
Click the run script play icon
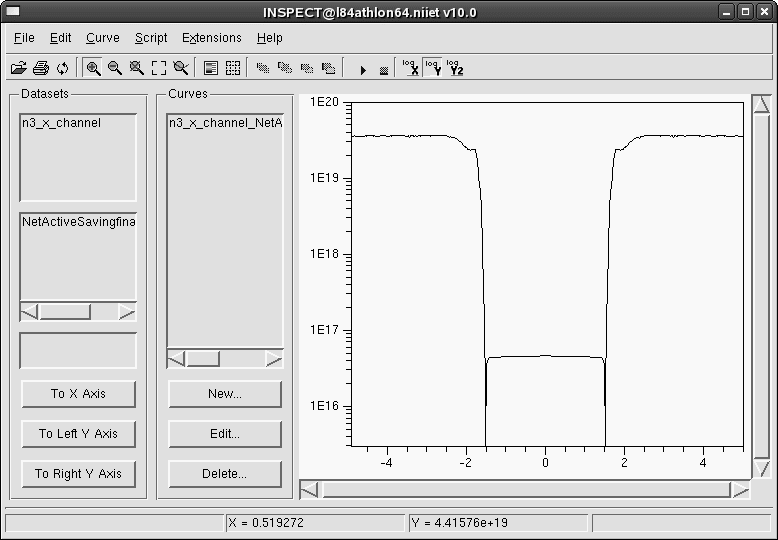tap(362, 69)
